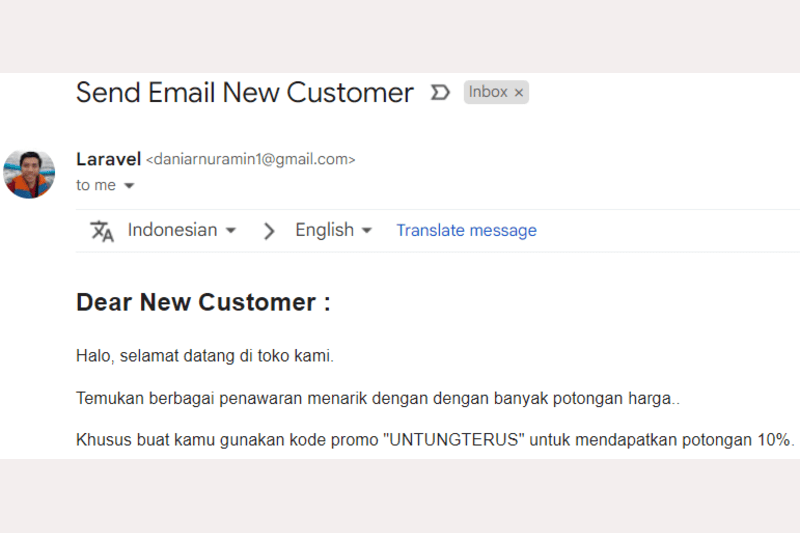
Task: Open the Indonesian source language dropdown
Action: click(181, 230)
